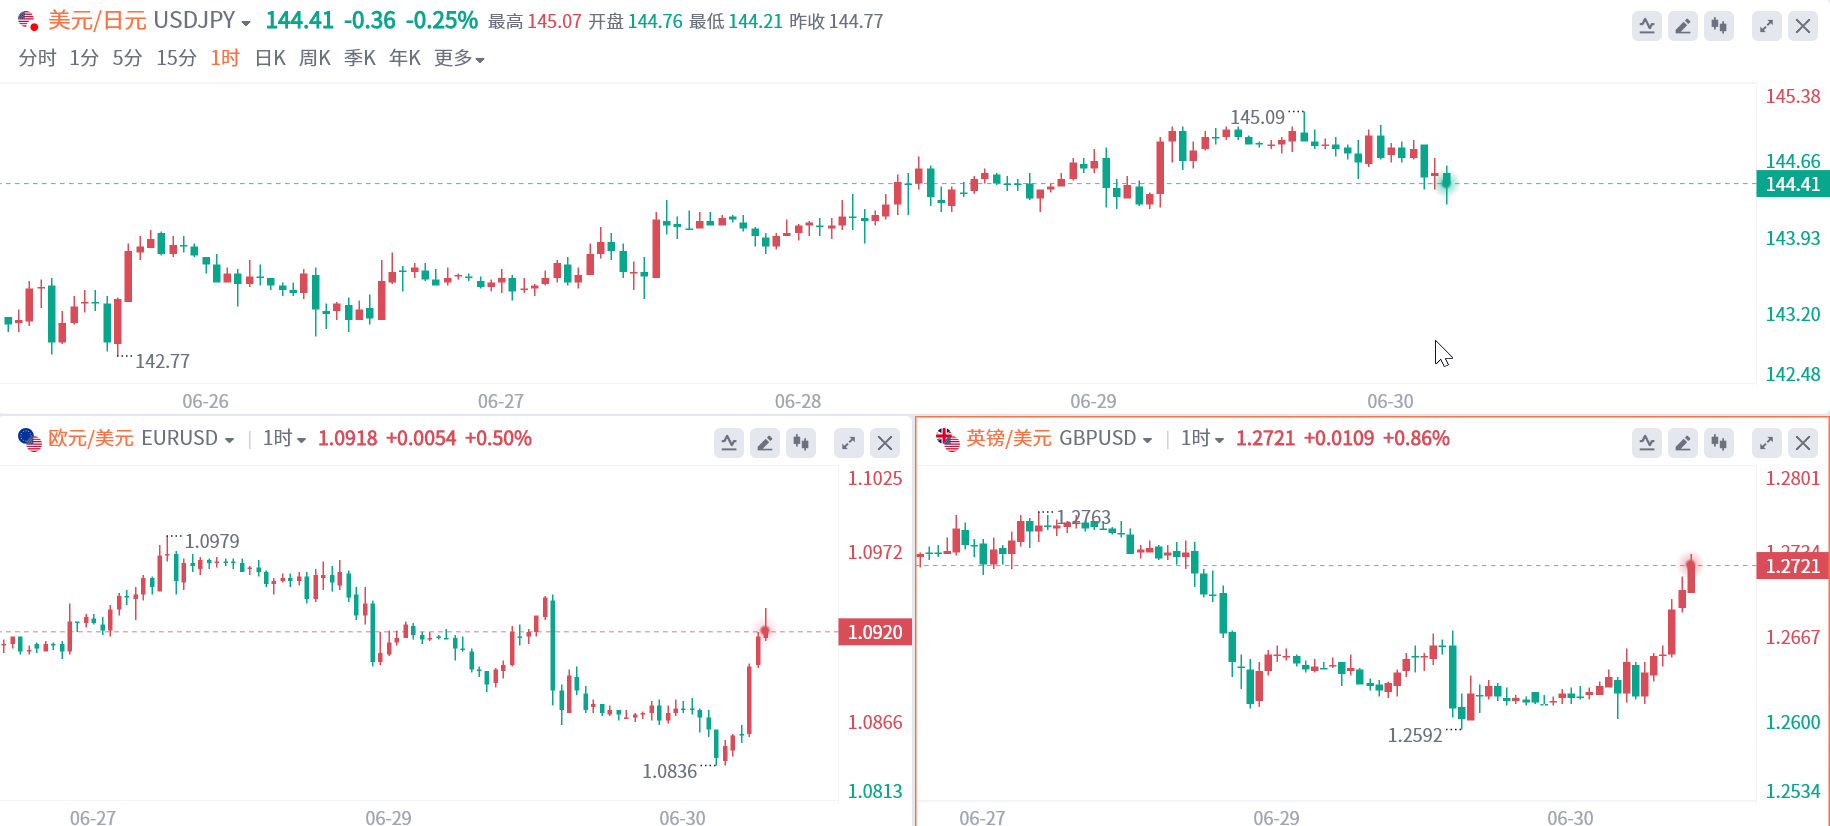
Task: Select the drawing pencil tool on USDJPY chart
Action: [1683, 26]
